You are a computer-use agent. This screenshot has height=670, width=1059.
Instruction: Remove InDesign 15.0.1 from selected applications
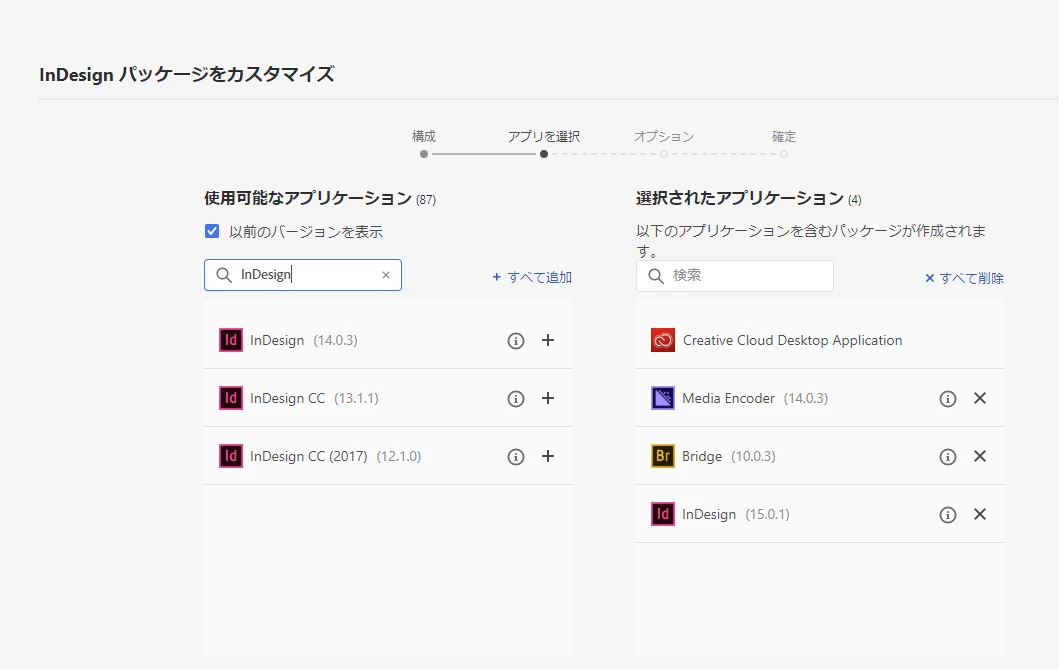tap(980, 515)
